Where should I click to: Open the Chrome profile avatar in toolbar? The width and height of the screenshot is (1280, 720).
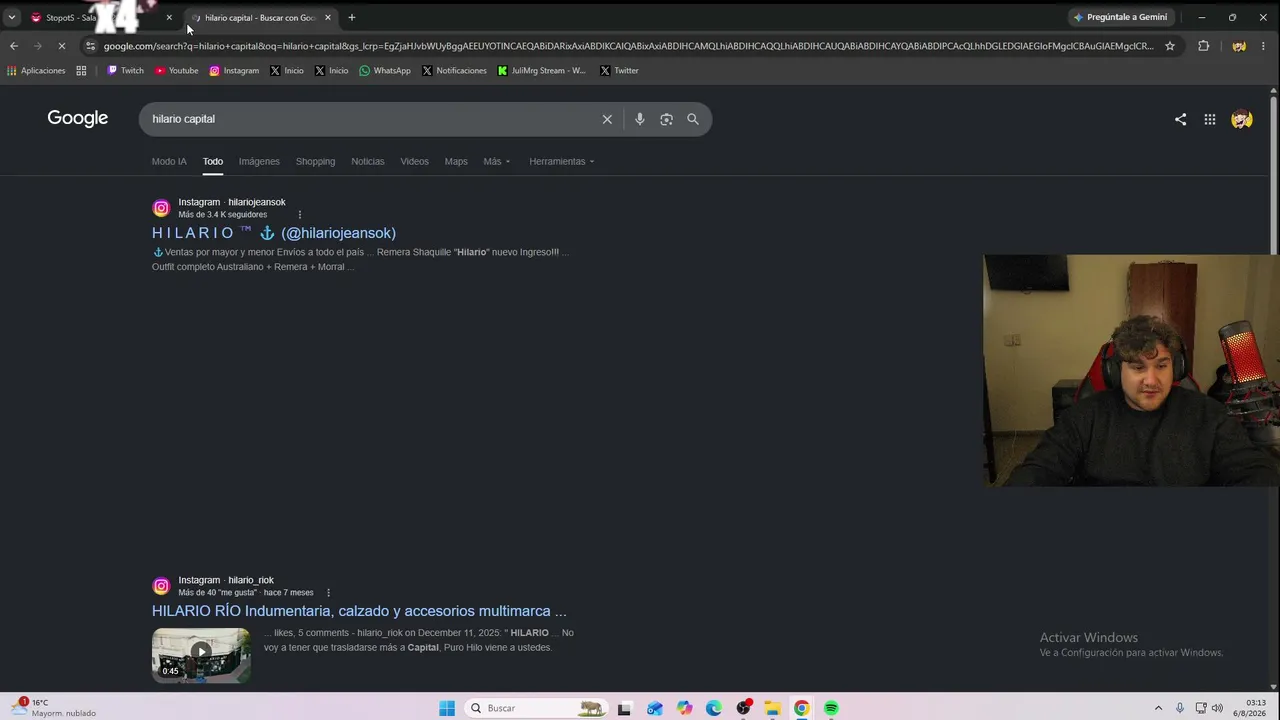(x=1239, y=46)
